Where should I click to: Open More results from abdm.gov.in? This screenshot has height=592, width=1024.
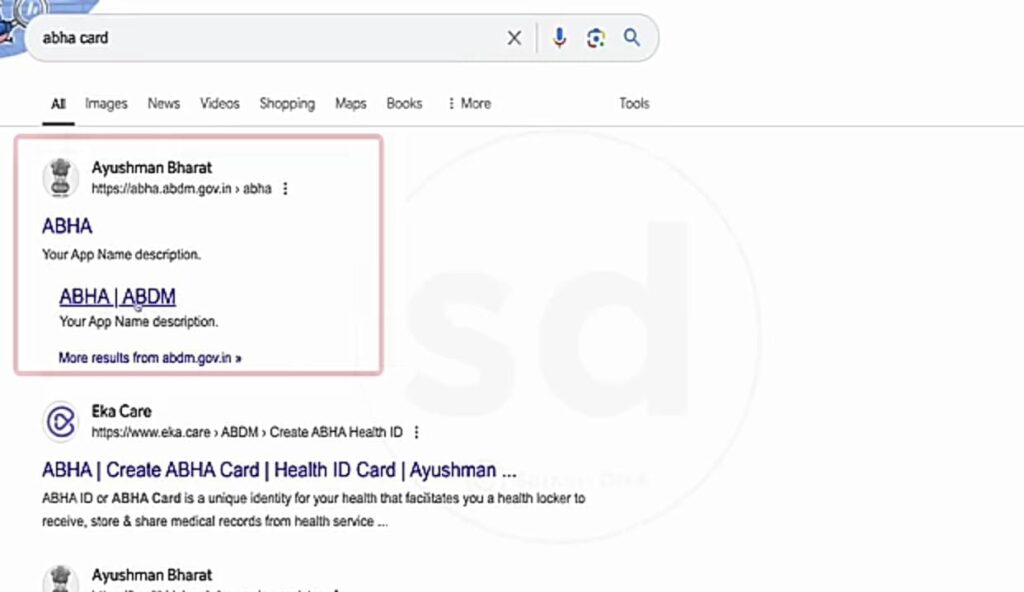pos(150,358)
